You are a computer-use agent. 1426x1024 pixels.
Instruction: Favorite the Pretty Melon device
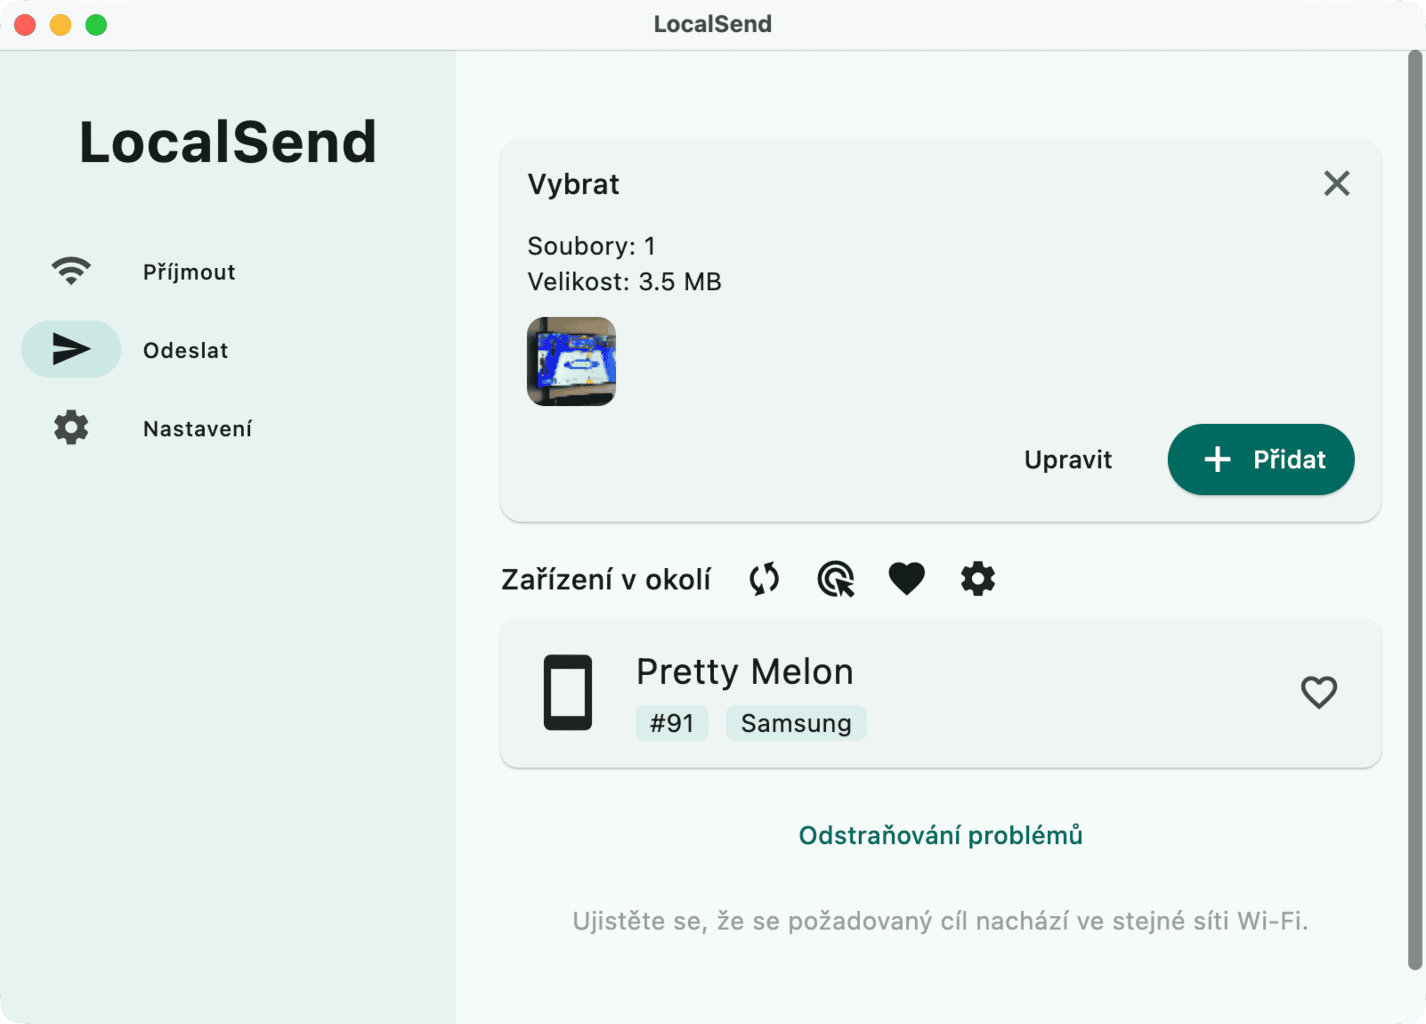pyautogui.click(x=1319, y=692)
